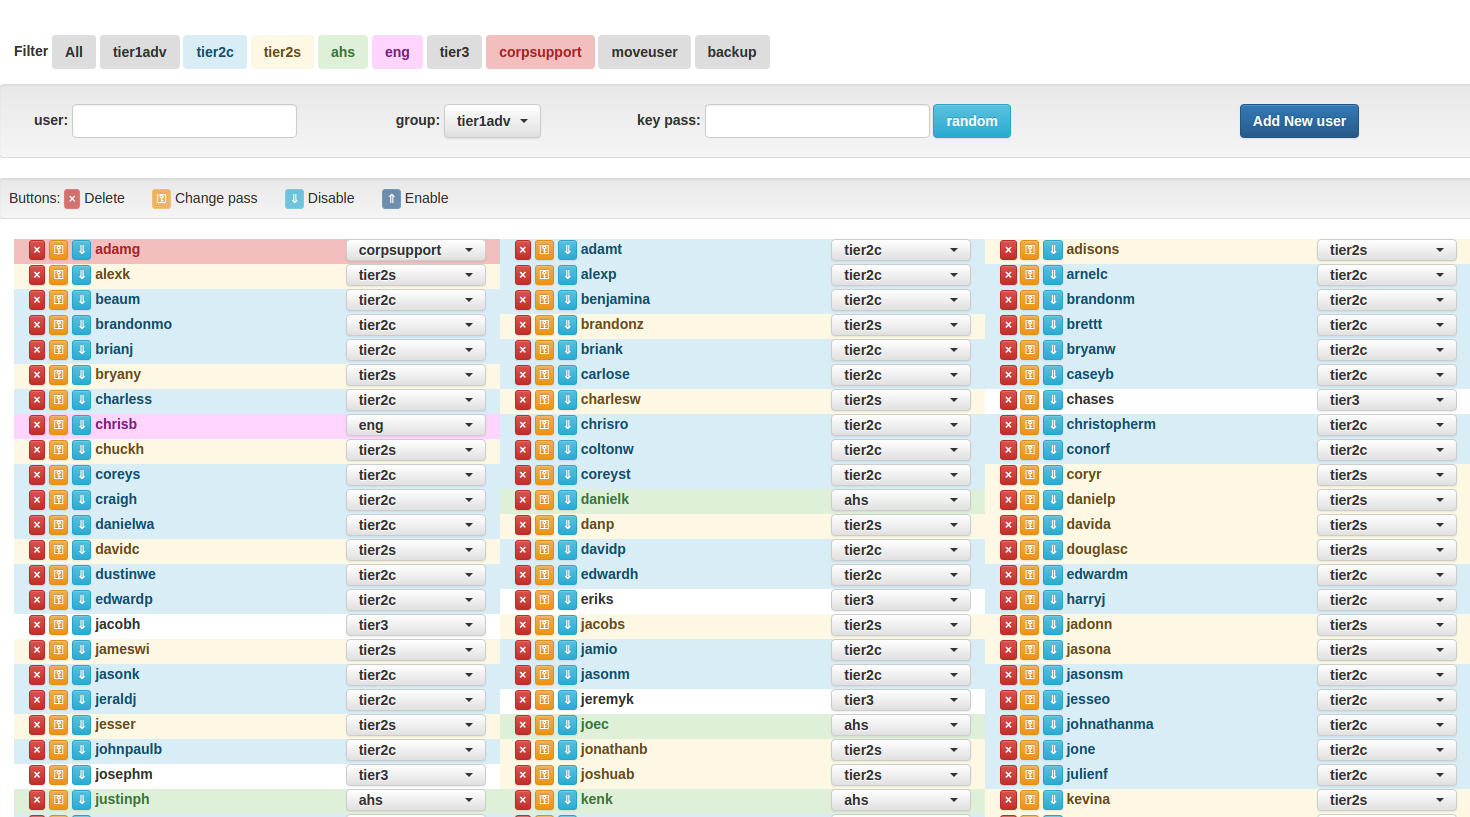
Task: Expand the tier3 dropdown for jeremyk
Action: pos(900,700)
